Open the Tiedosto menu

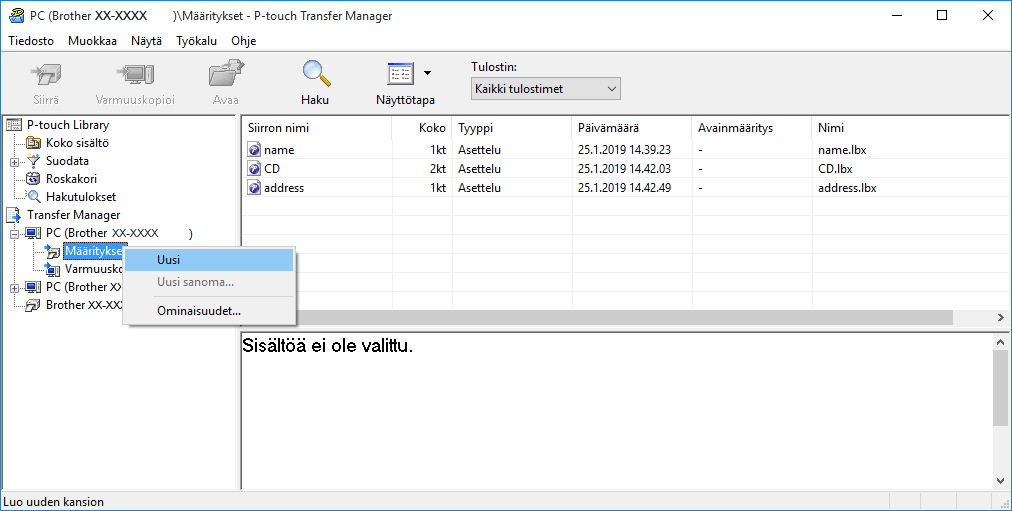tap(31, 41)
